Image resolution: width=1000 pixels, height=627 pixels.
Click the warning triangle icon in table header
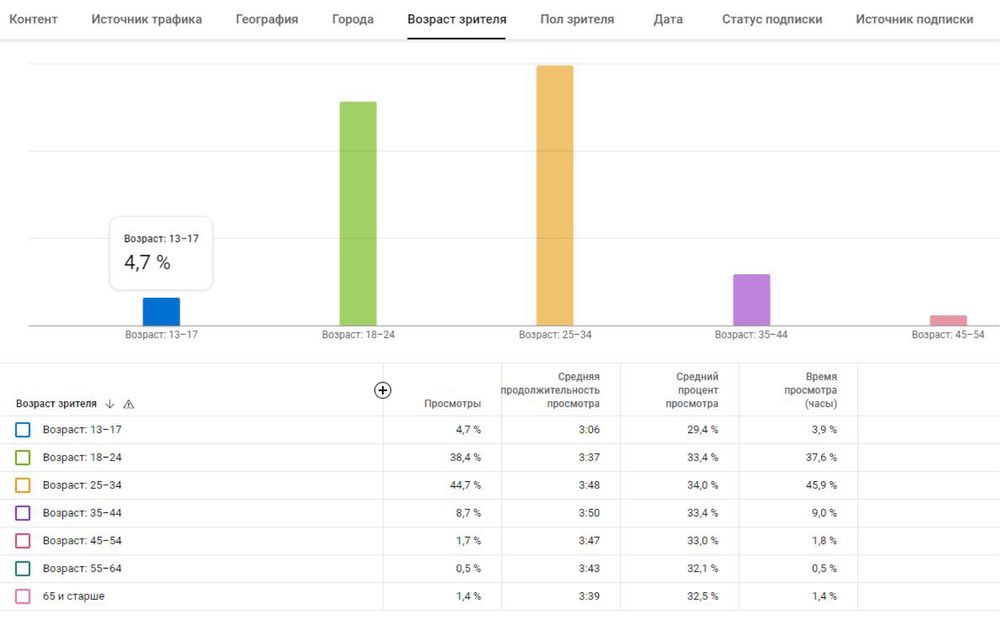tap(129, 404)
